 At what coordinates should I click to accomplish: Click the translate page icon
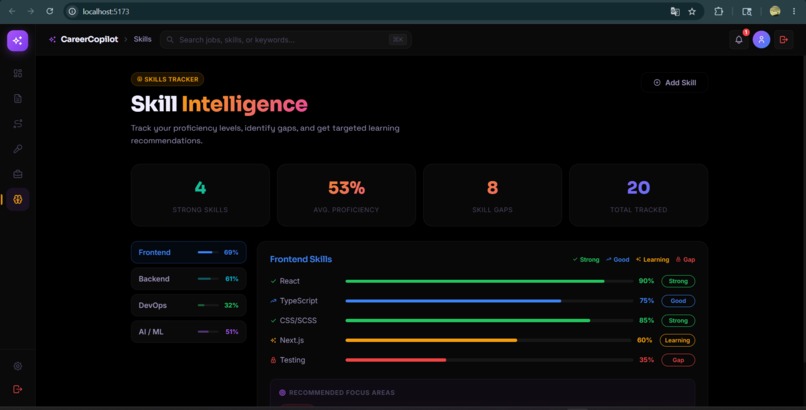pos(675,11)
